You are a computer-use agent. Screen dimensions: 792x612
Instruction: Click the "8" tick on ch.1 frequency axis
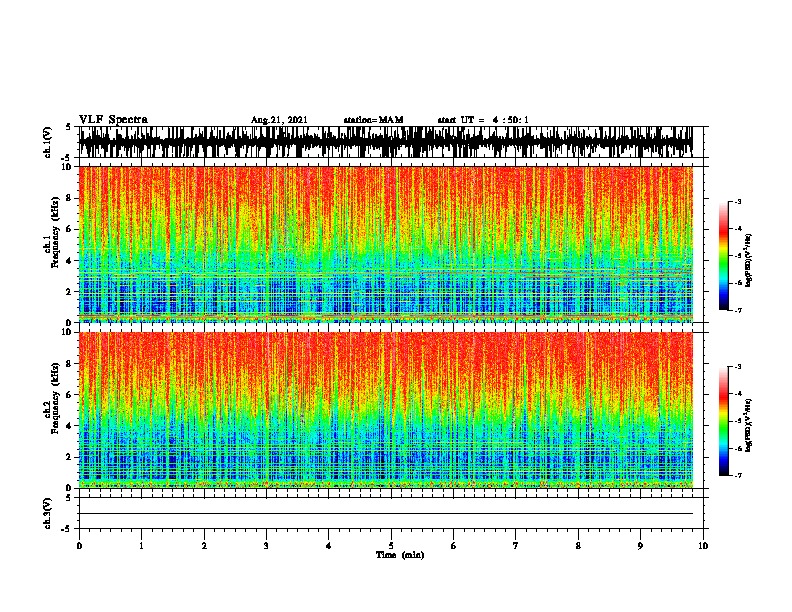tap(69, 198)
